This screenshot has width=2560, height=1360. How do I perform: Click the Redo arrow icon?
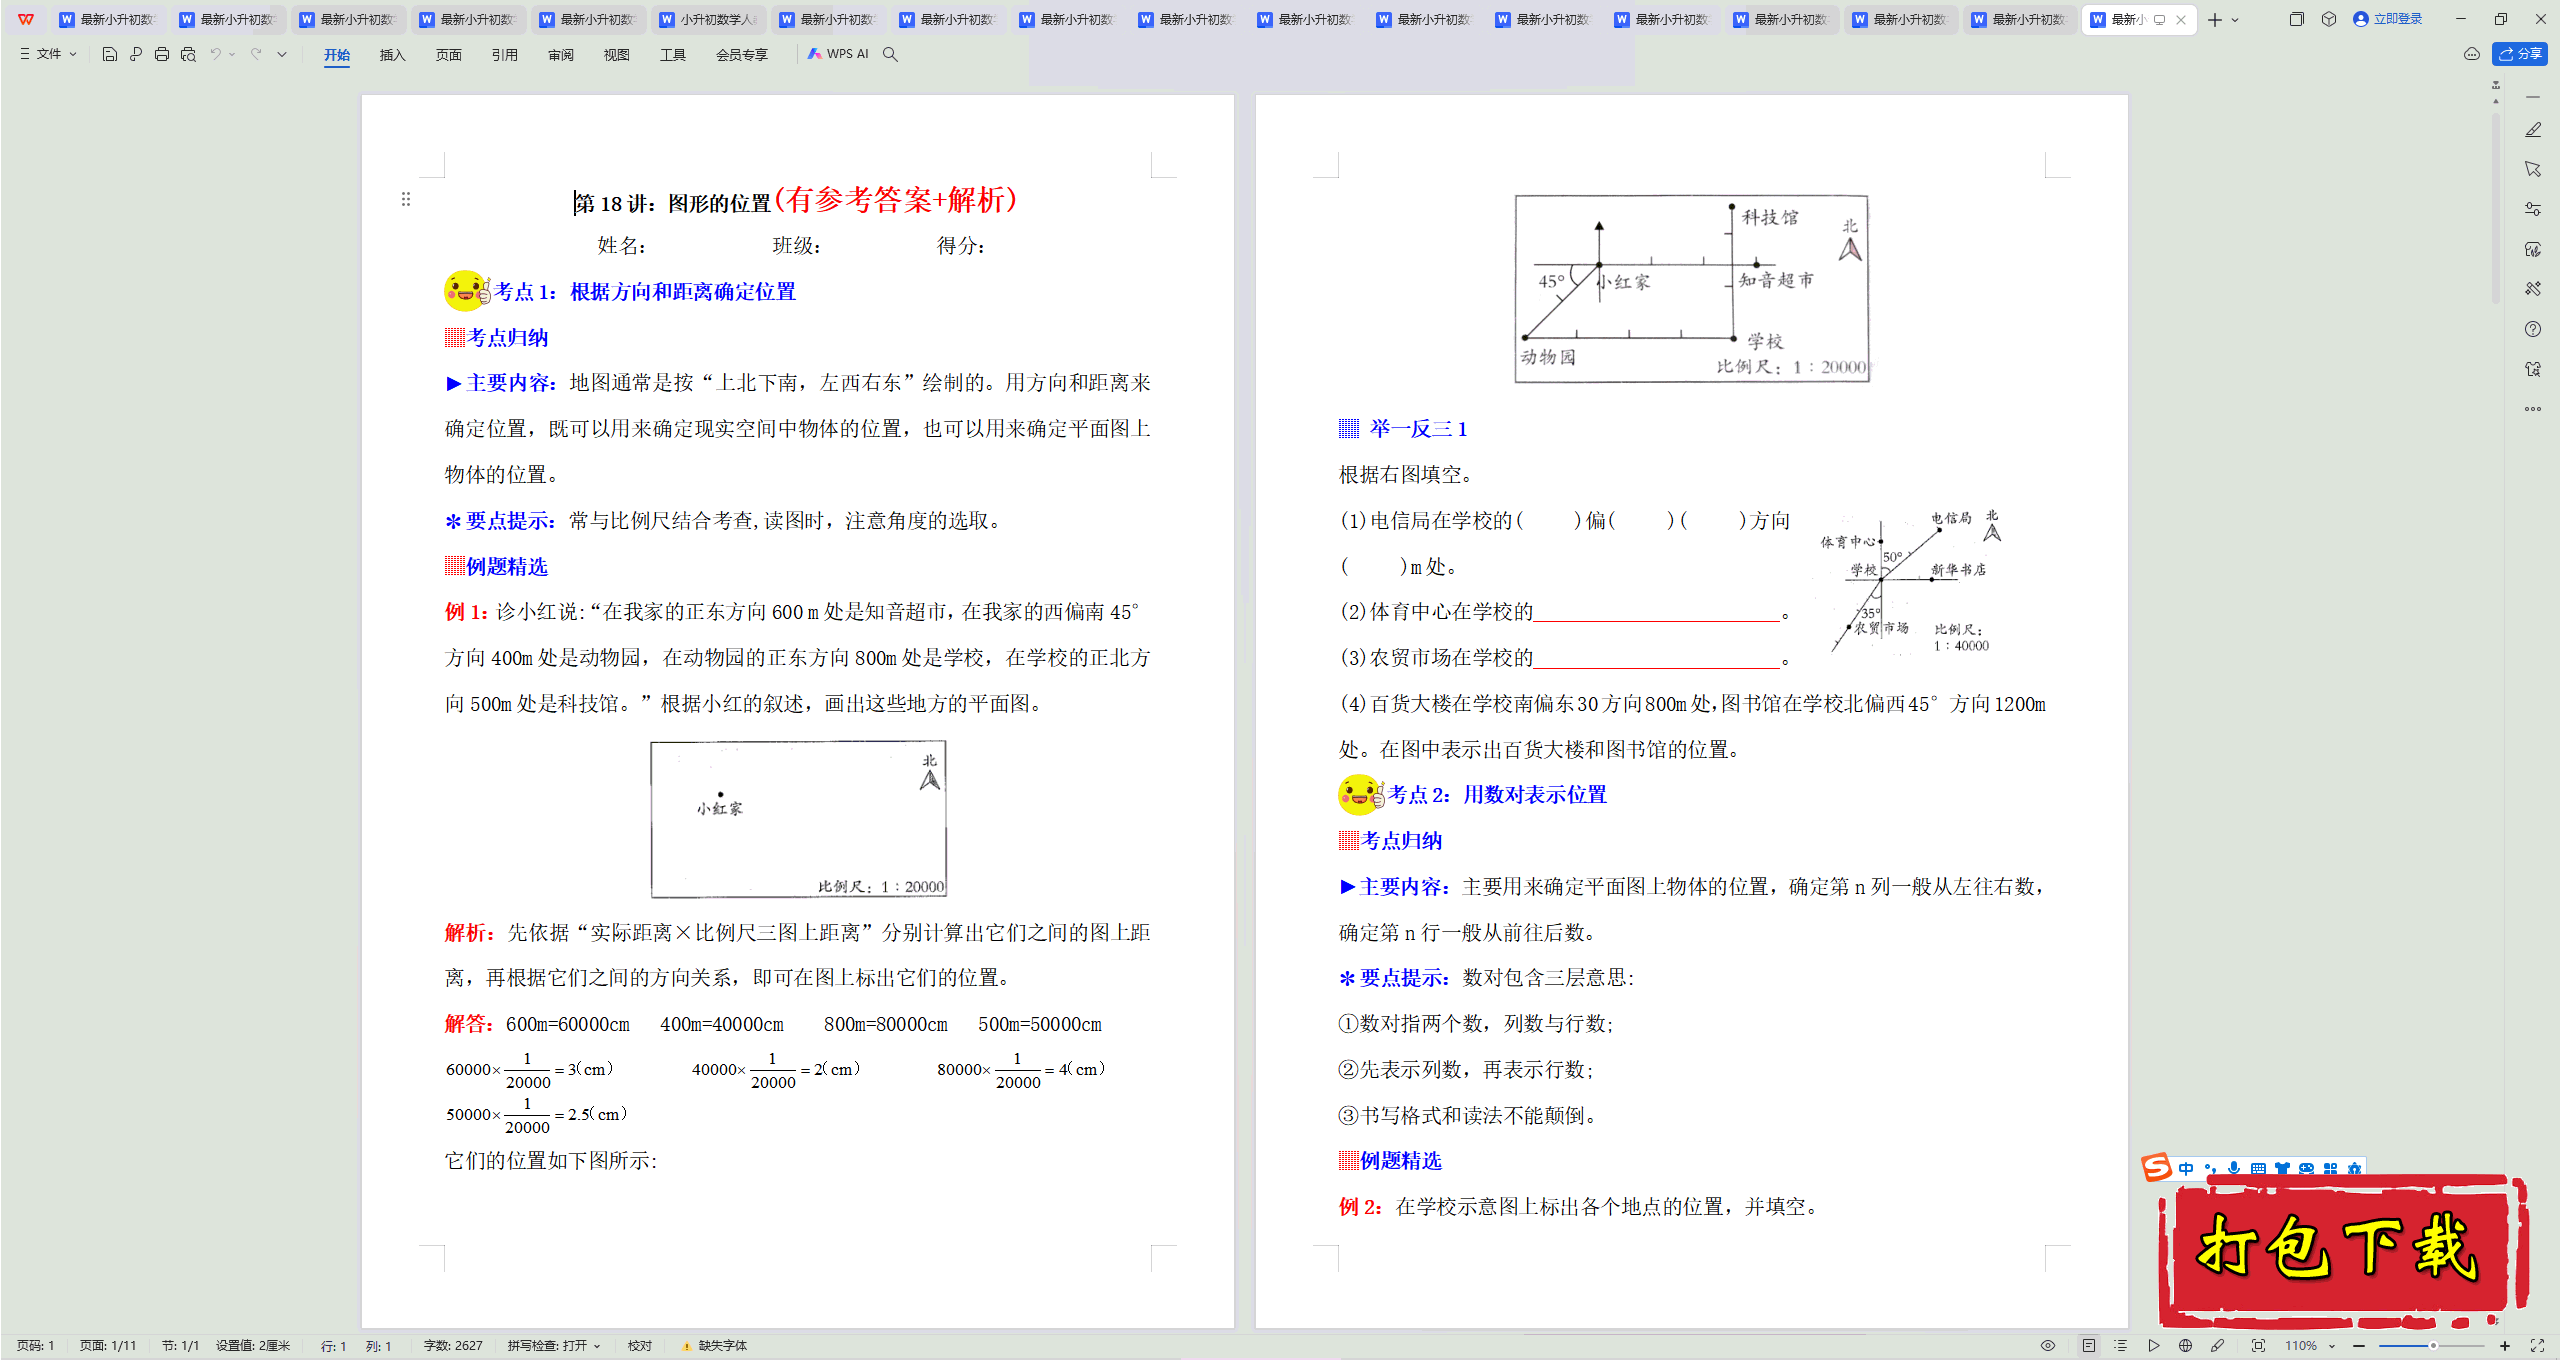click(x=256, y=54)
